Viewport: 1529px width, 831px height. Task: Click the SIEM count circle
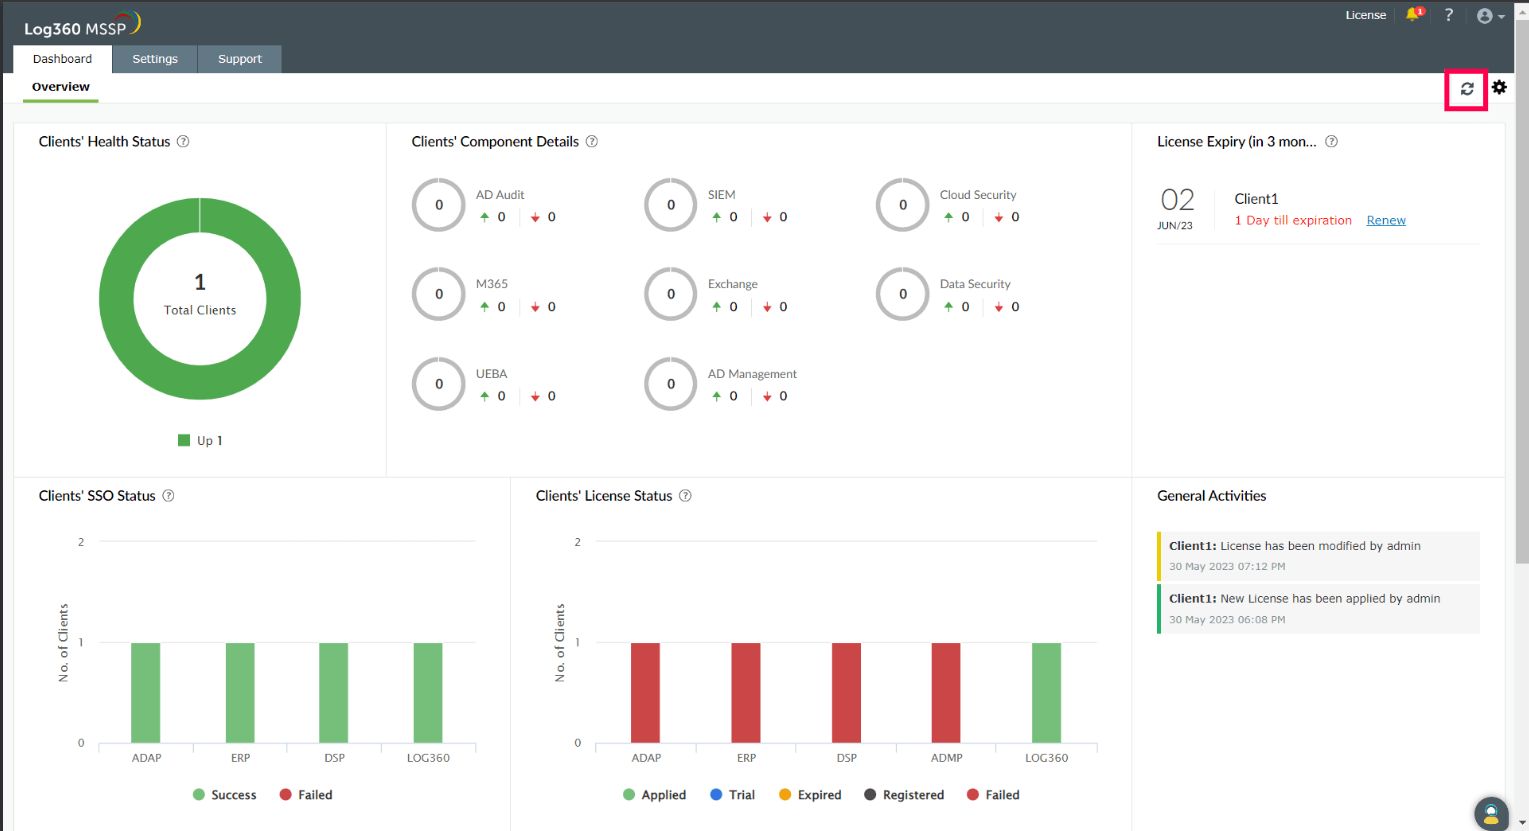tap(671, 205)
